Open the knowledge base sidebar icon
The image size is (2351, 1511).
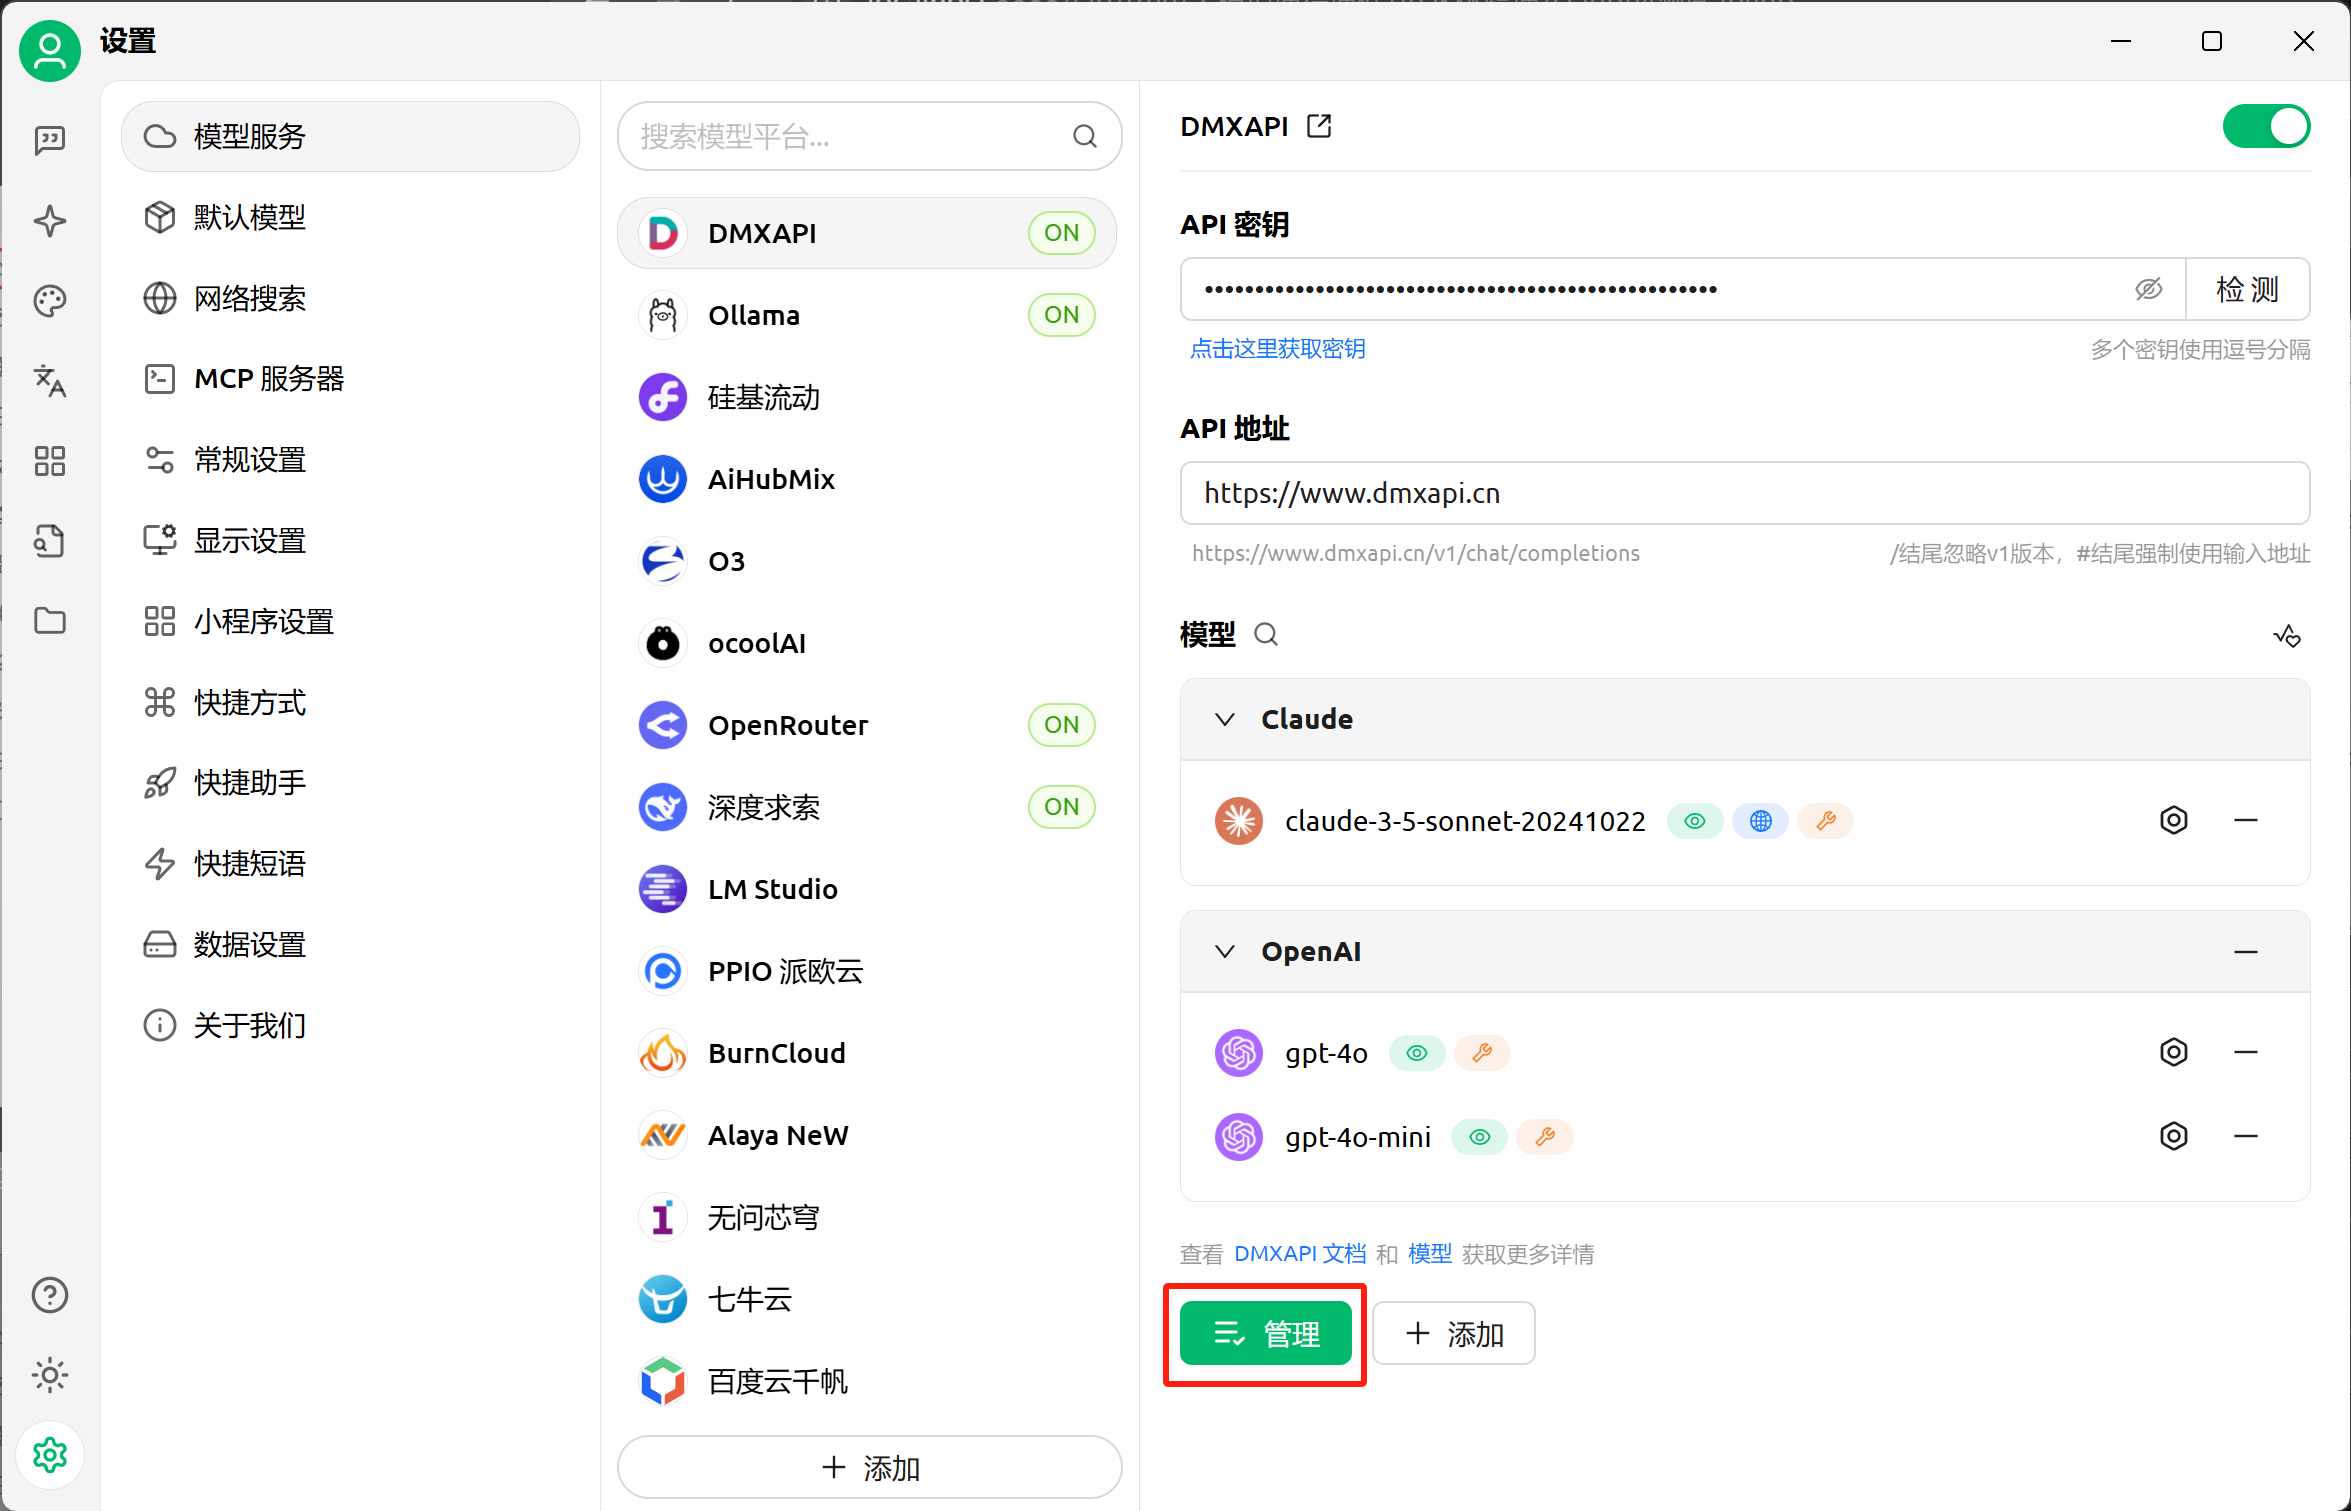point(50,541)
